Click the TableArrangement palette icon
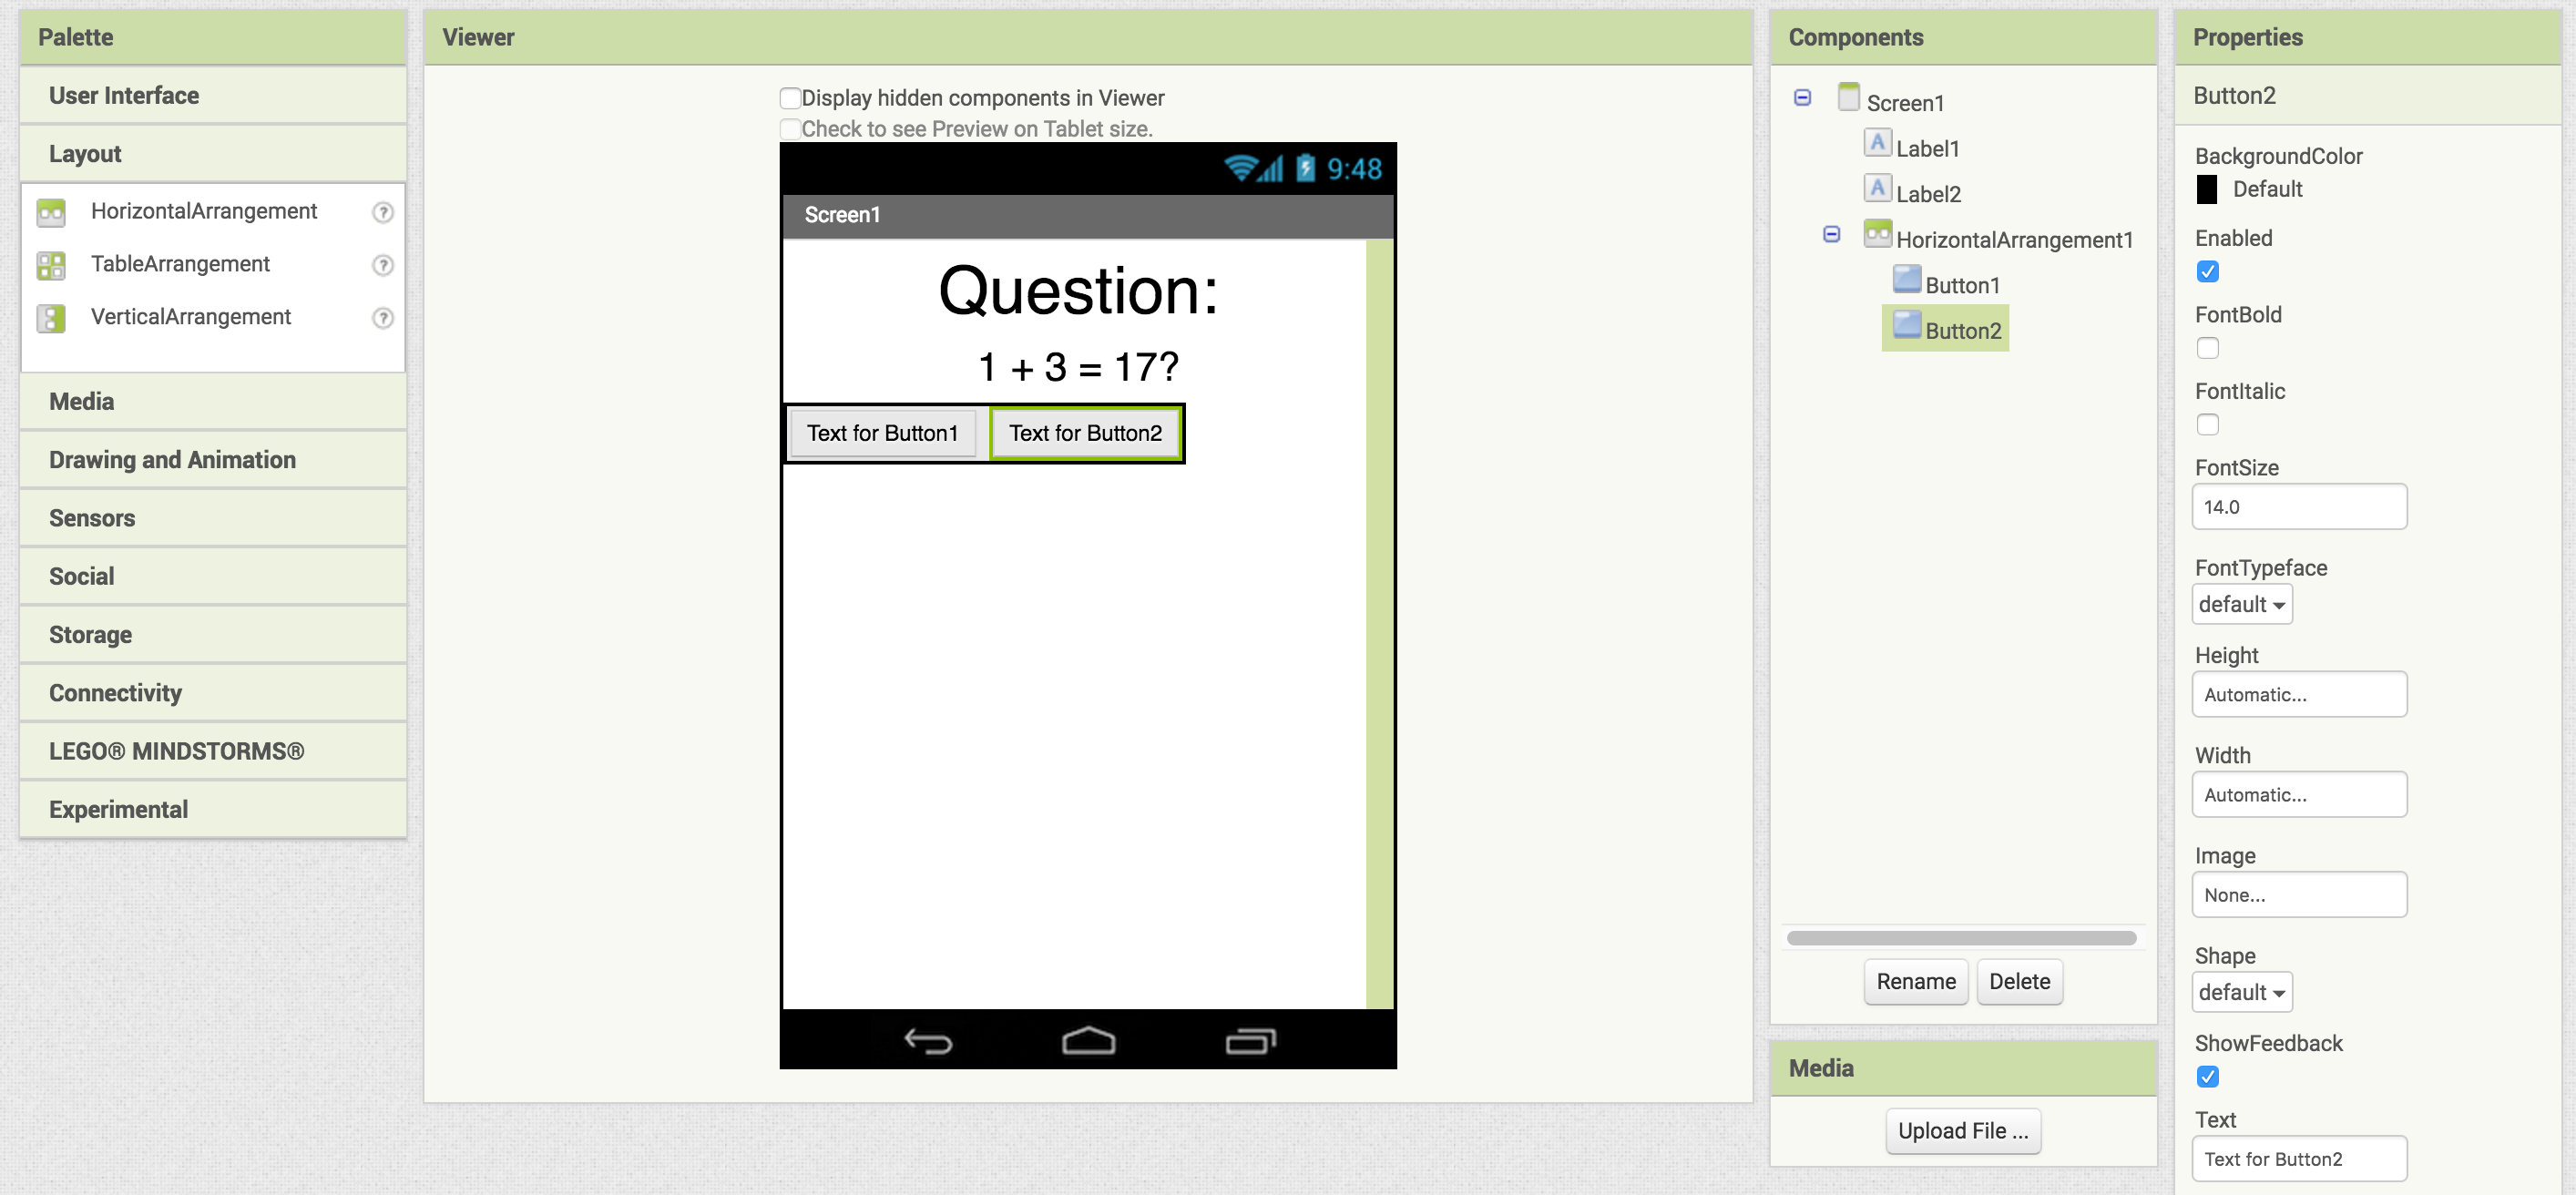The image size is (2576, 1195). (x=51, y=265)
